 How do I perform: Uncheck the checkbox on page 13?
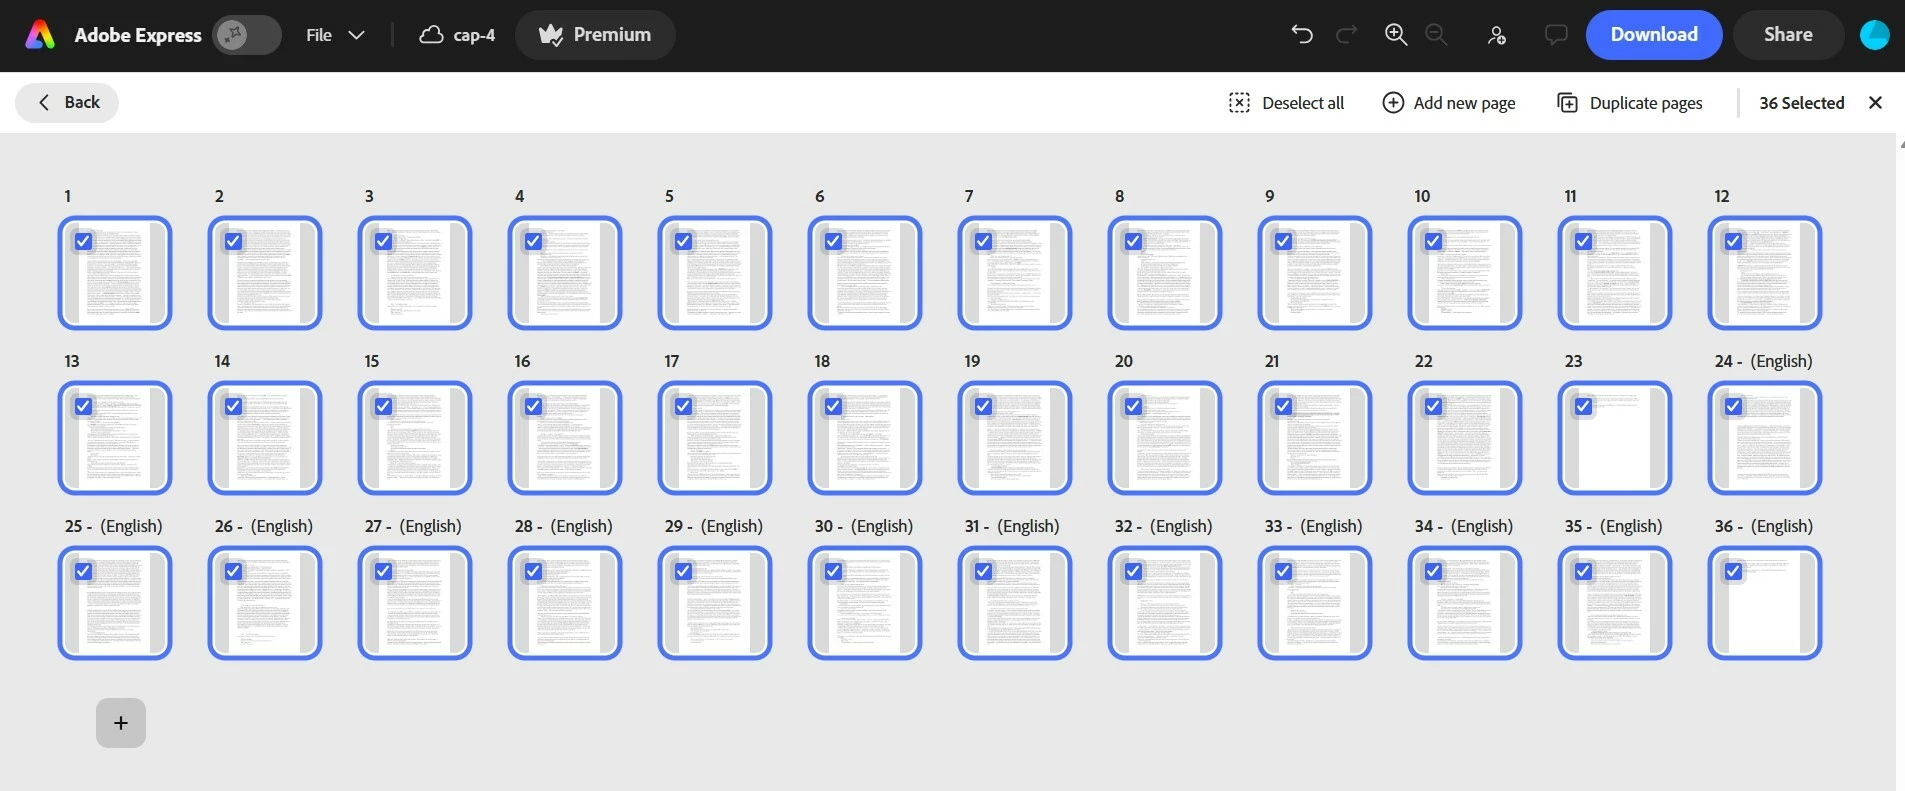click(83, 406)
